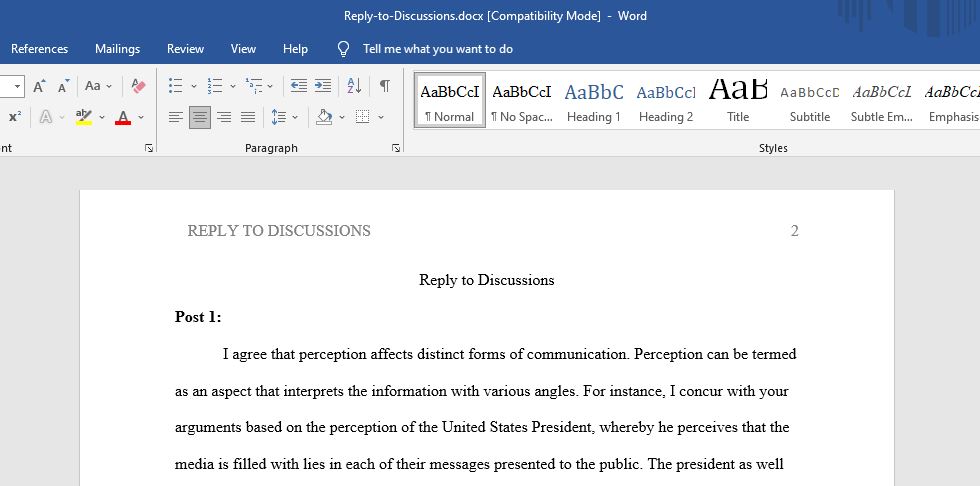Click the bold Post 1: heading
This screenshot has width=980, height=486.
[x=198, y=317]
